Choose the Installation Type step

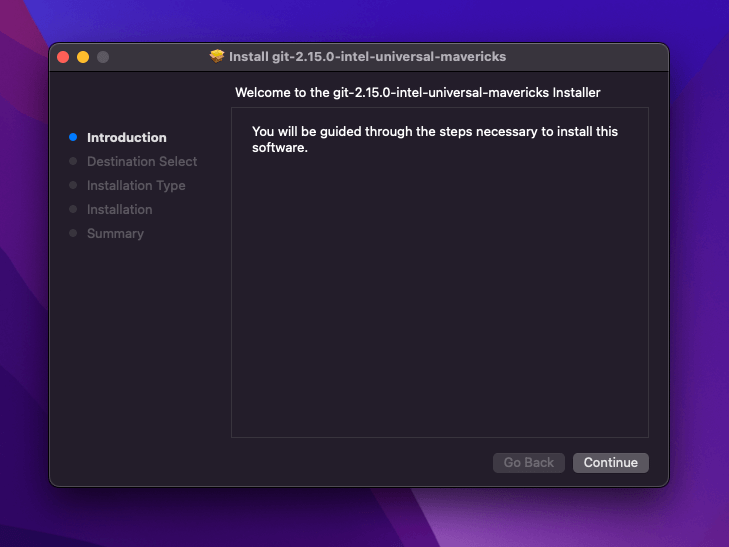coord(136,185)
